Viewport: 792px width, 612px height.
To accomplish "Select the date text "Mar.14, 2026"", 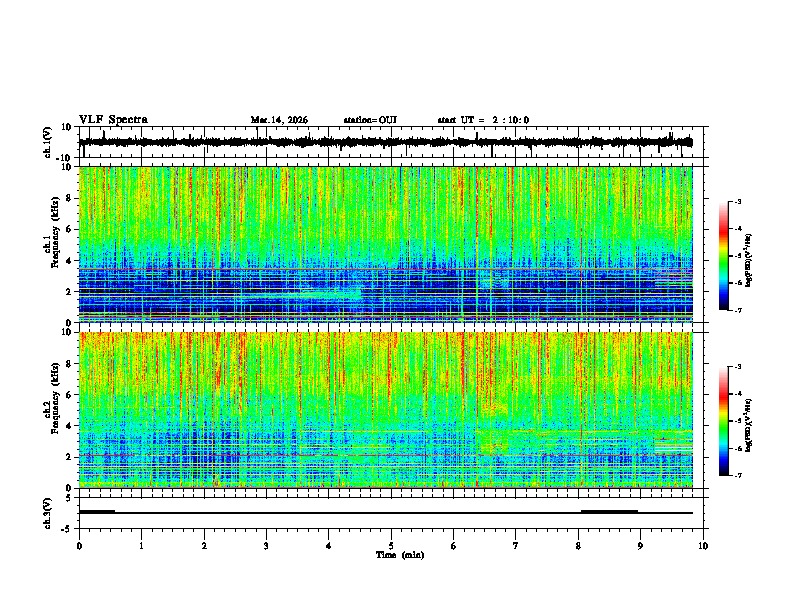I will (x=279, y=120).
